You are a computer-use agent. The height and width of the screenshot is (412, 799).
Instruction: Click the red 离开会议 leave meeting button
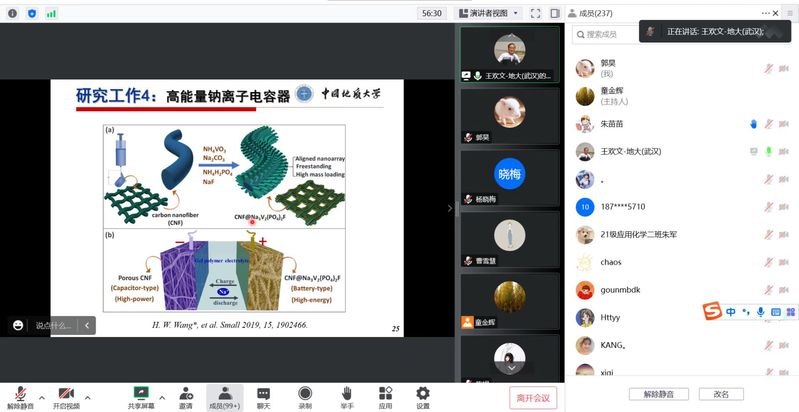[533, 397]
